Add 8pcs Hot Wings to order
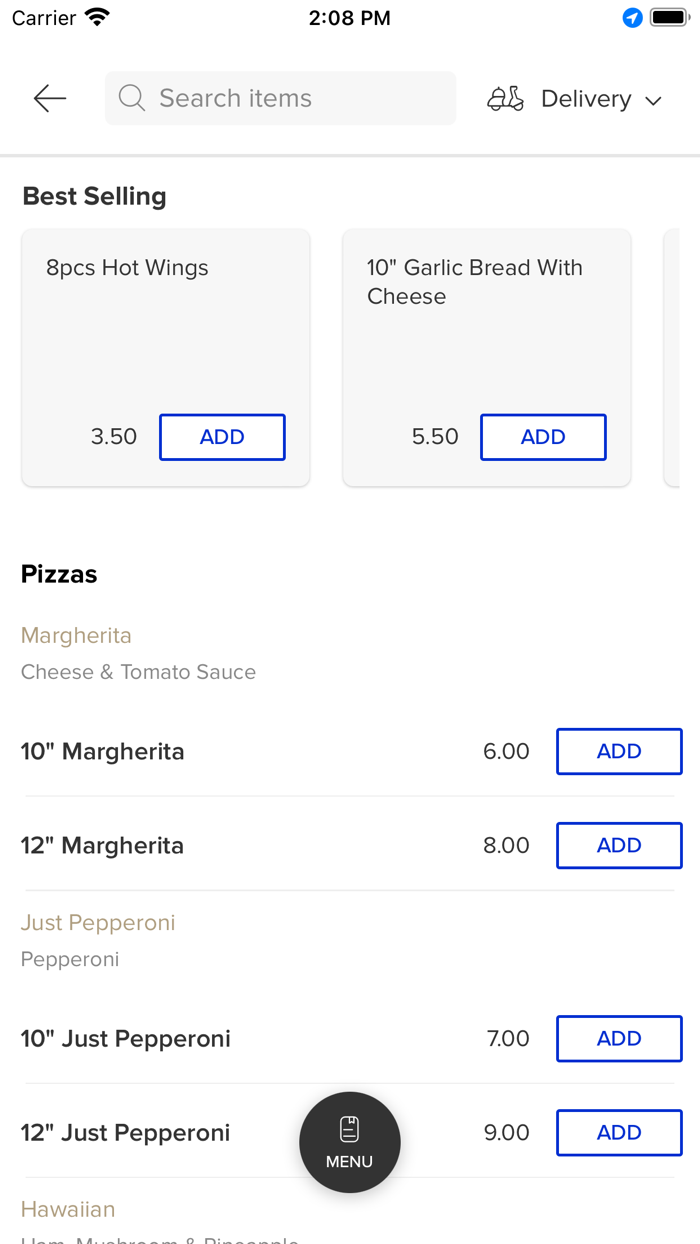The height and width of the screenshot is (1244, 700). [x=222, y=437]
